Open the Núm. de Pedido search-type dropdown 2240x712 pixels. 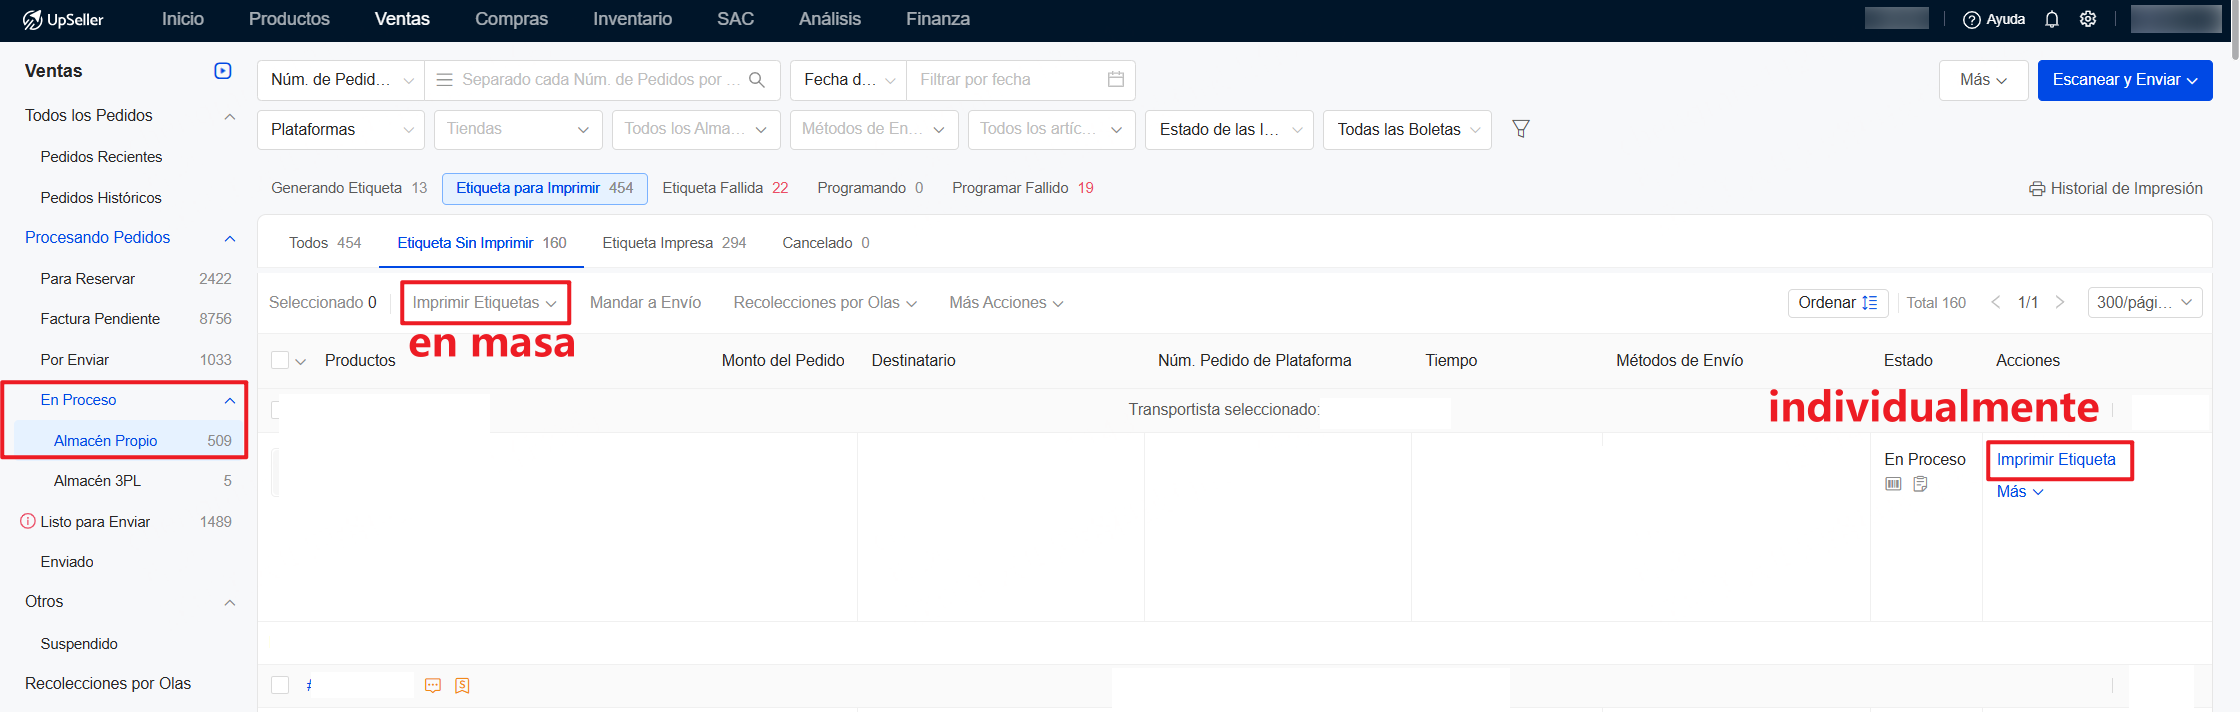341,80
